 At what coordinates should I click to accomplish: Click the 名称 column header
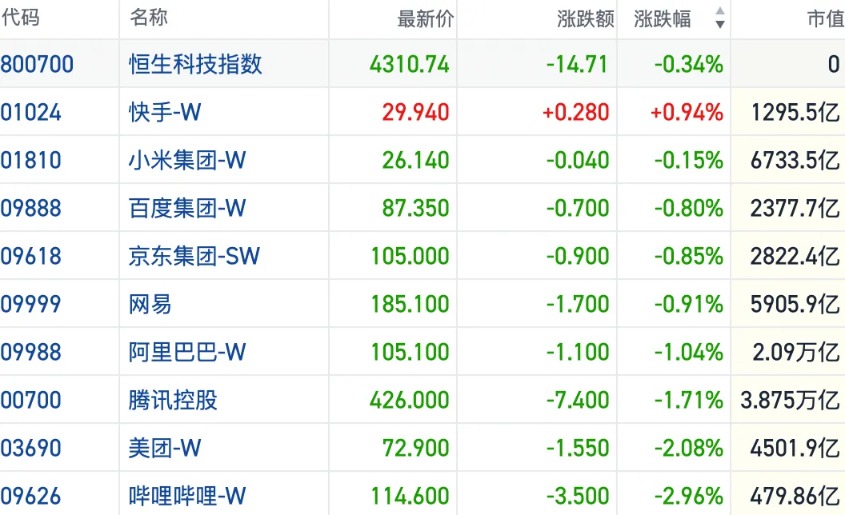point(149,17)
